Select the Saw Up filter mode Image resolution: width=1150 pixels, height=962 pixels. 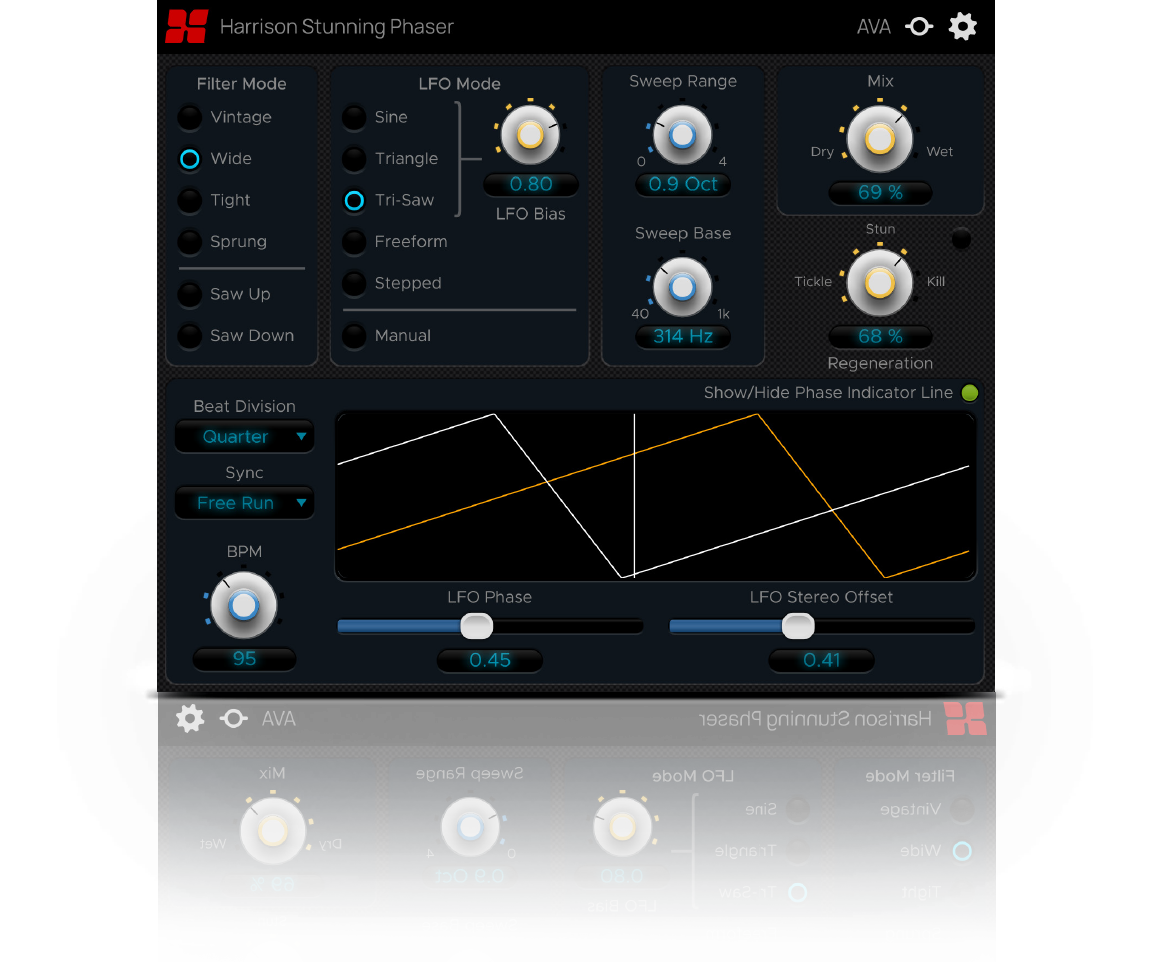(x=190, y=294)
